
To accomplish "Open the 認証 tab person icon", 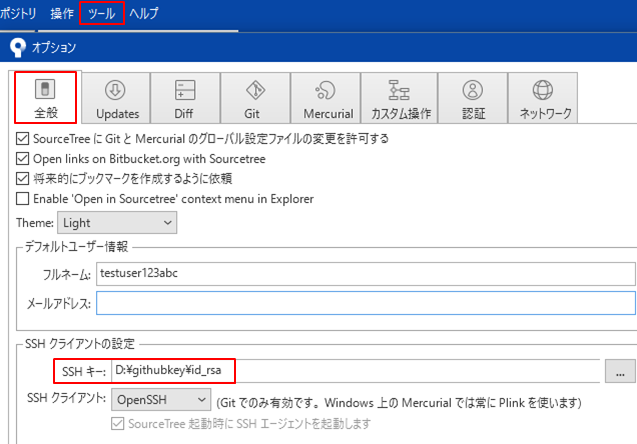I will coord(473,90).
